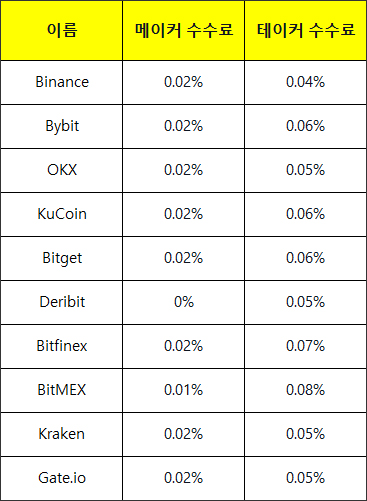Select the Deribit name cell
The width and height of the screenshot is (367, 501).
[x=62, y=302]
